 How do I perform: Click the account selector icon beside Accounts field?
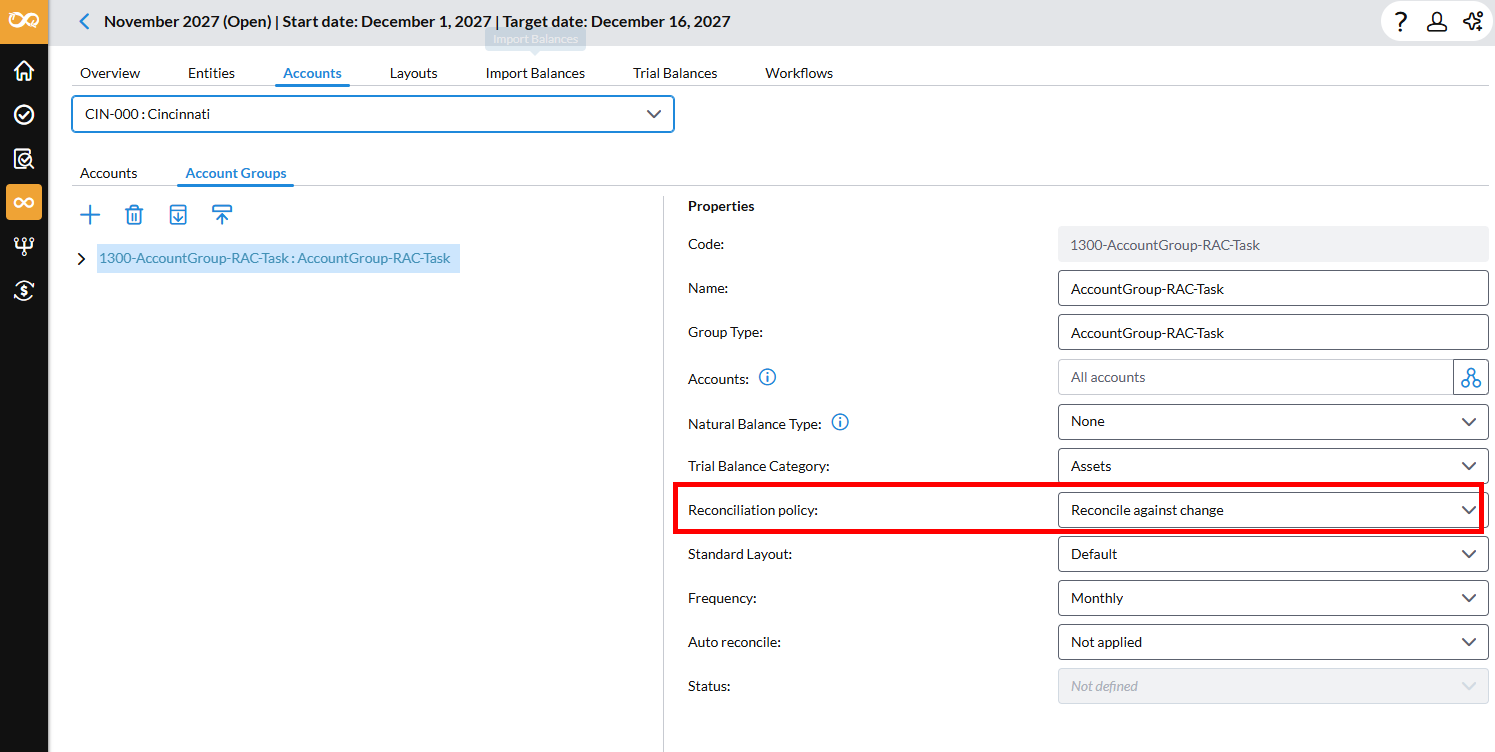[x=1470, y=377]
